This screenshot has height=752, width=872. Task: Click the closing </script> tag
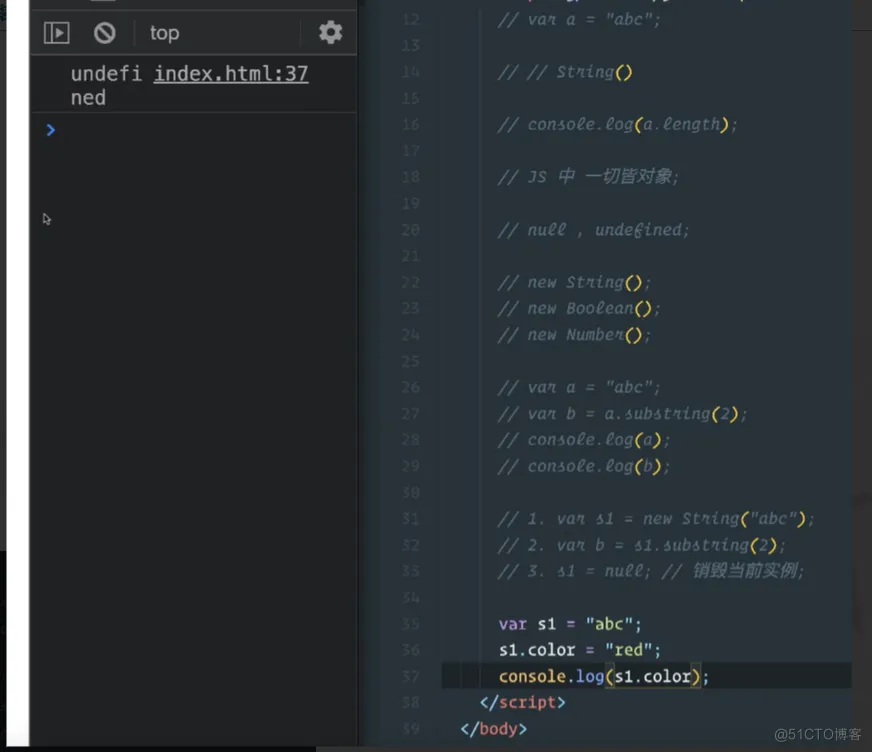(x=523, y=702)
